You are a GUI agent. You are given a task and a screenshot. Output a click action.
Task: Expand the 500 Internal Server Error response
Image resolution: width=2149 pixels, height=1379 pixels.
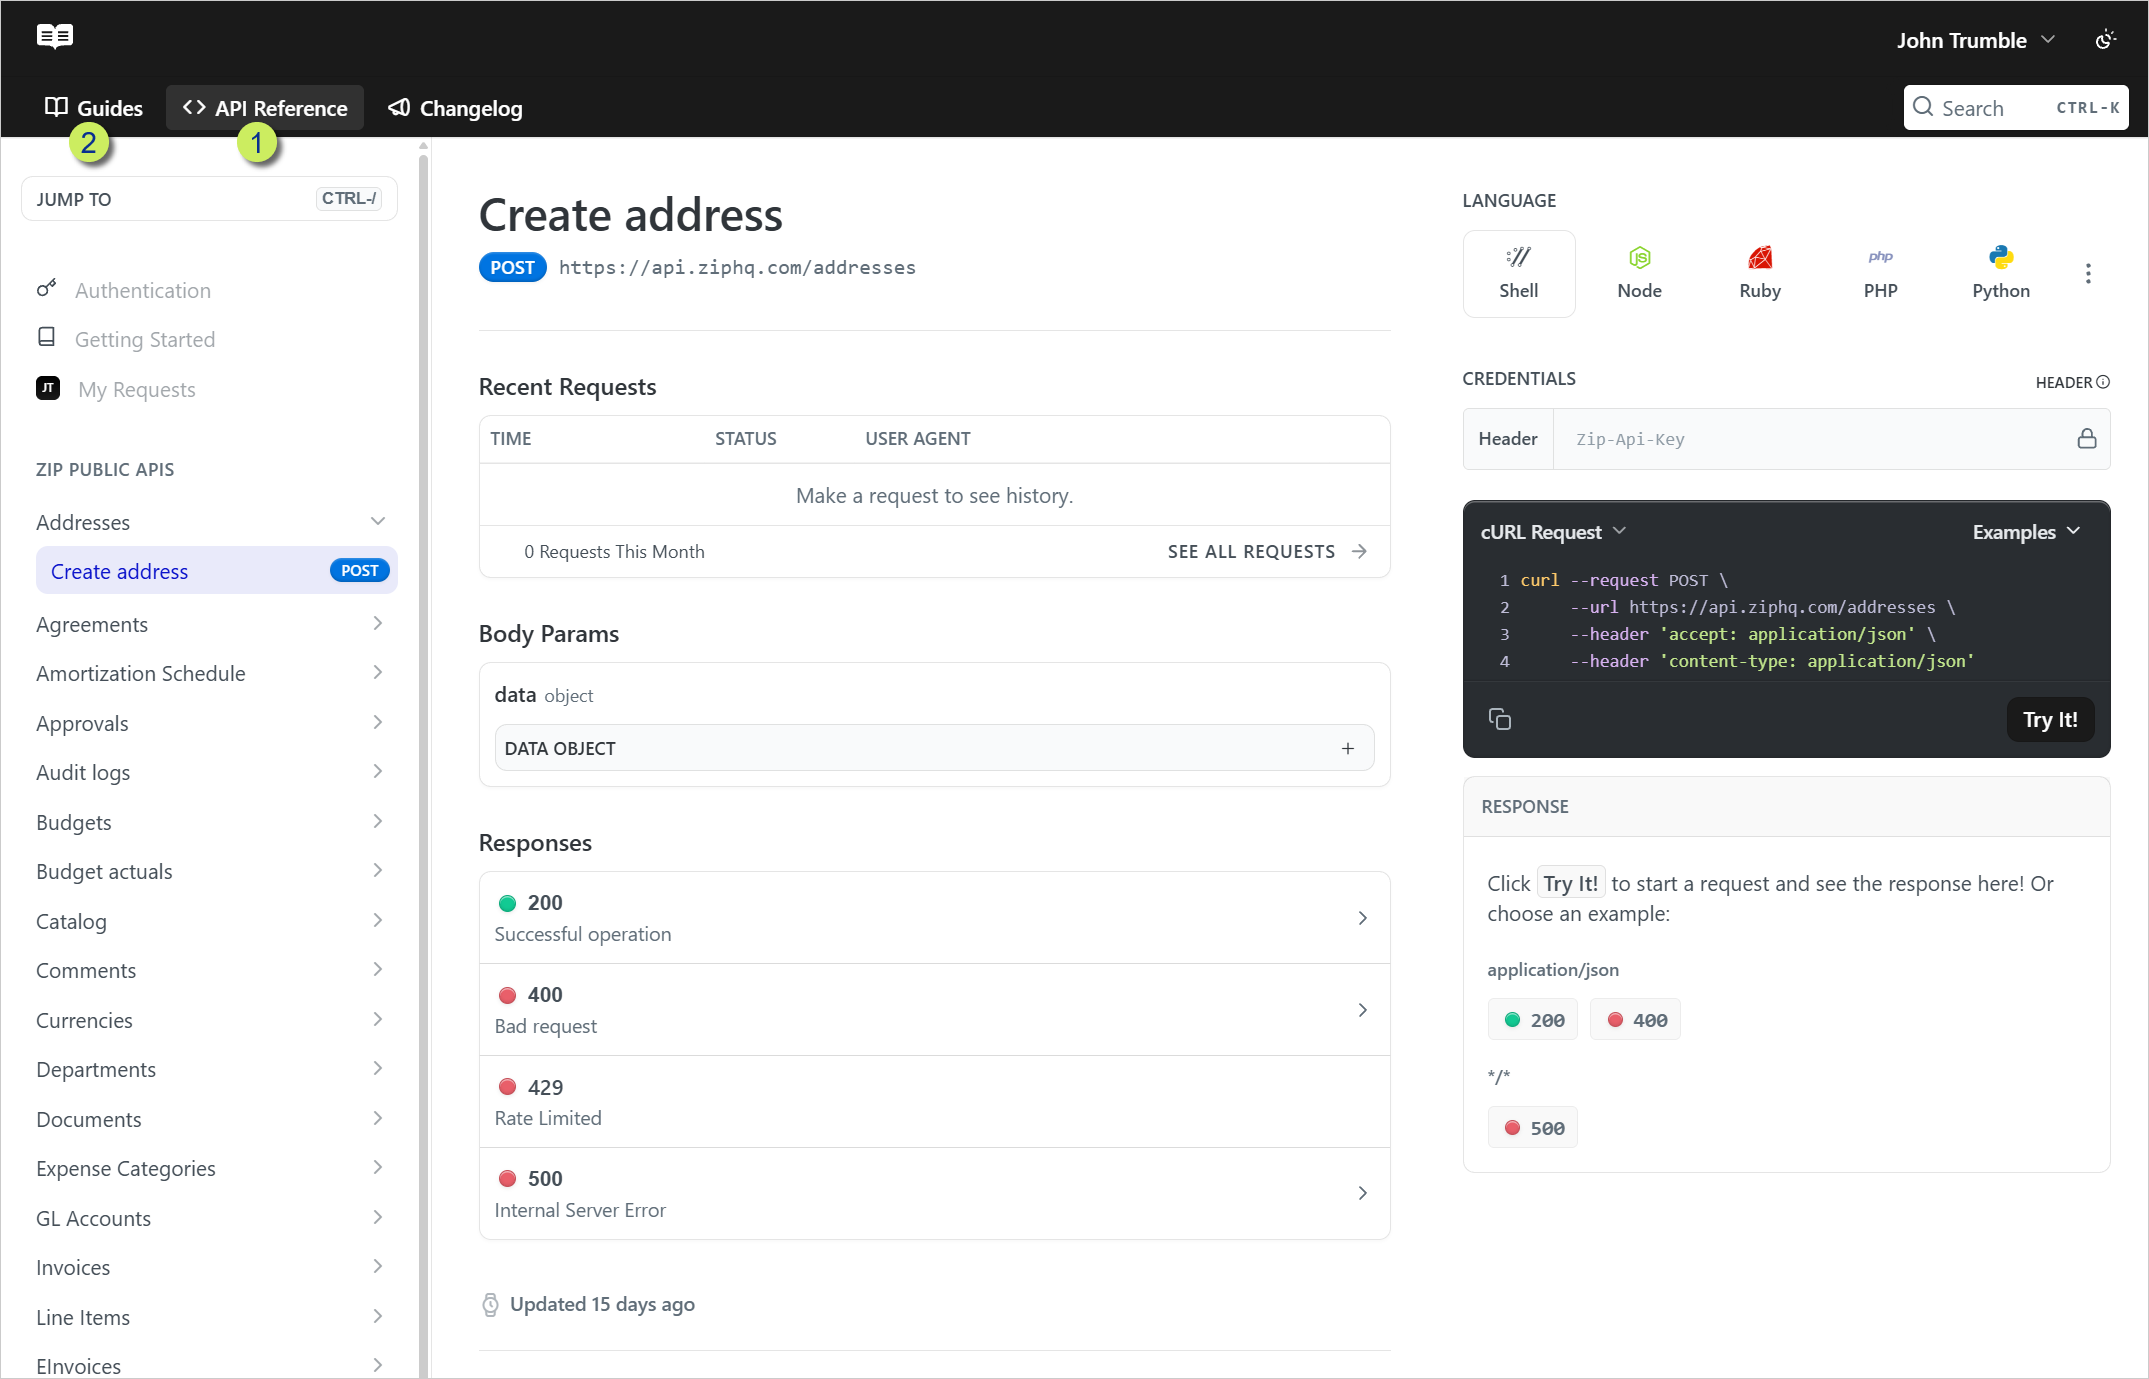935,1194
